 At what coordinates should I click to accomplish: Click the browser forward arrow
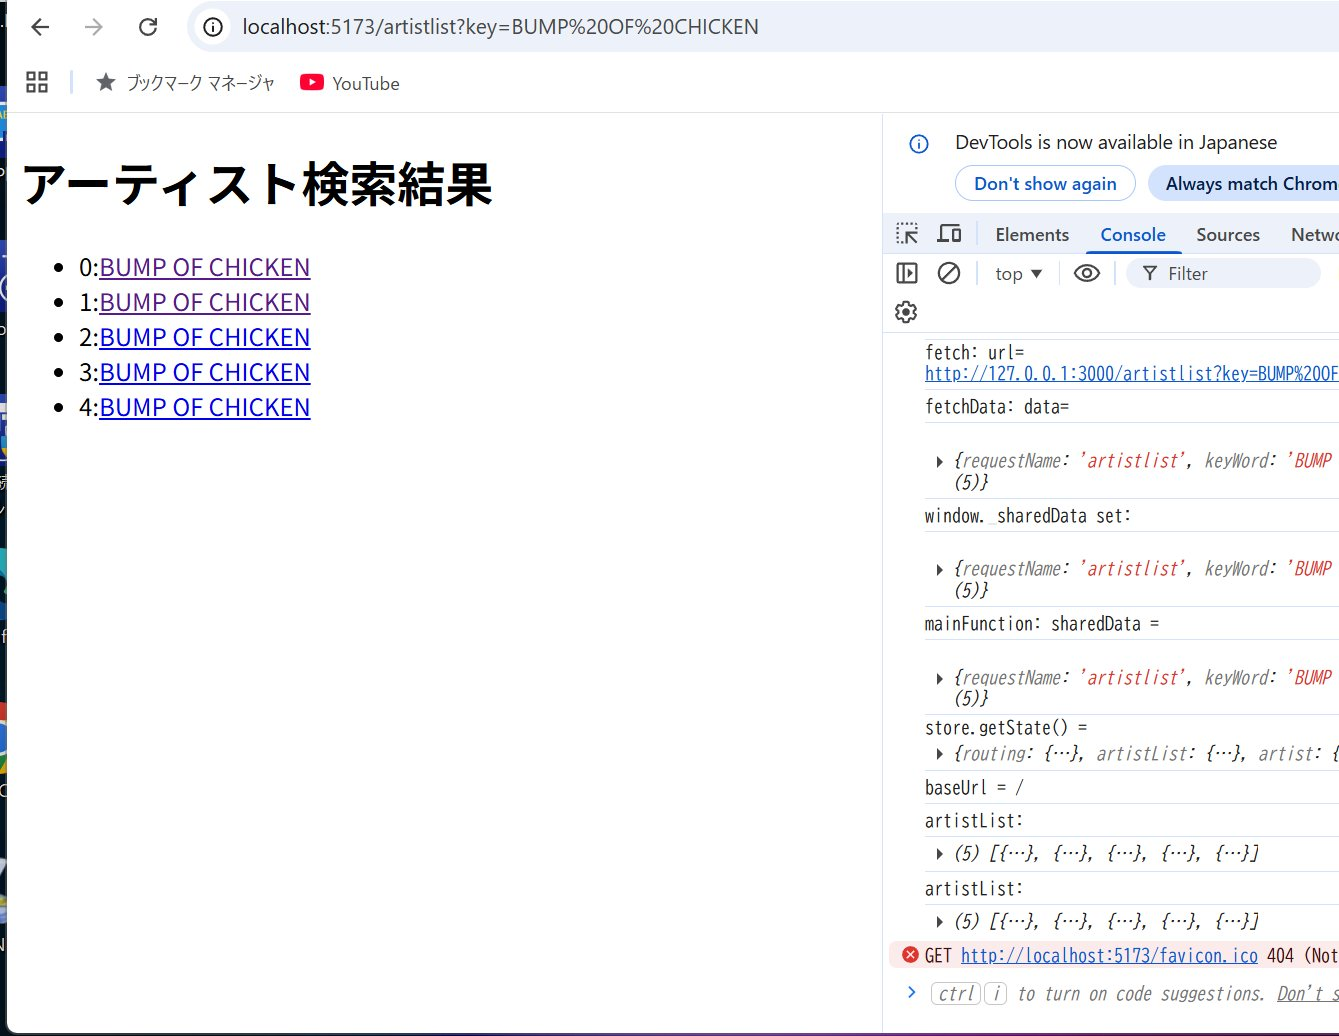pyautogui.click(x=94, y=27)
